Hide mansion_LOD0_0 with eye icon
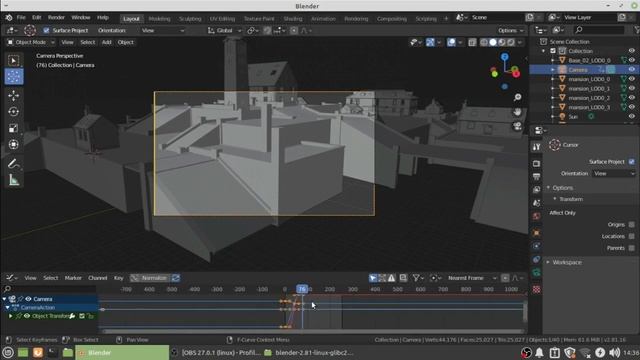Screen dimensions: 640x360 [631, 79]
